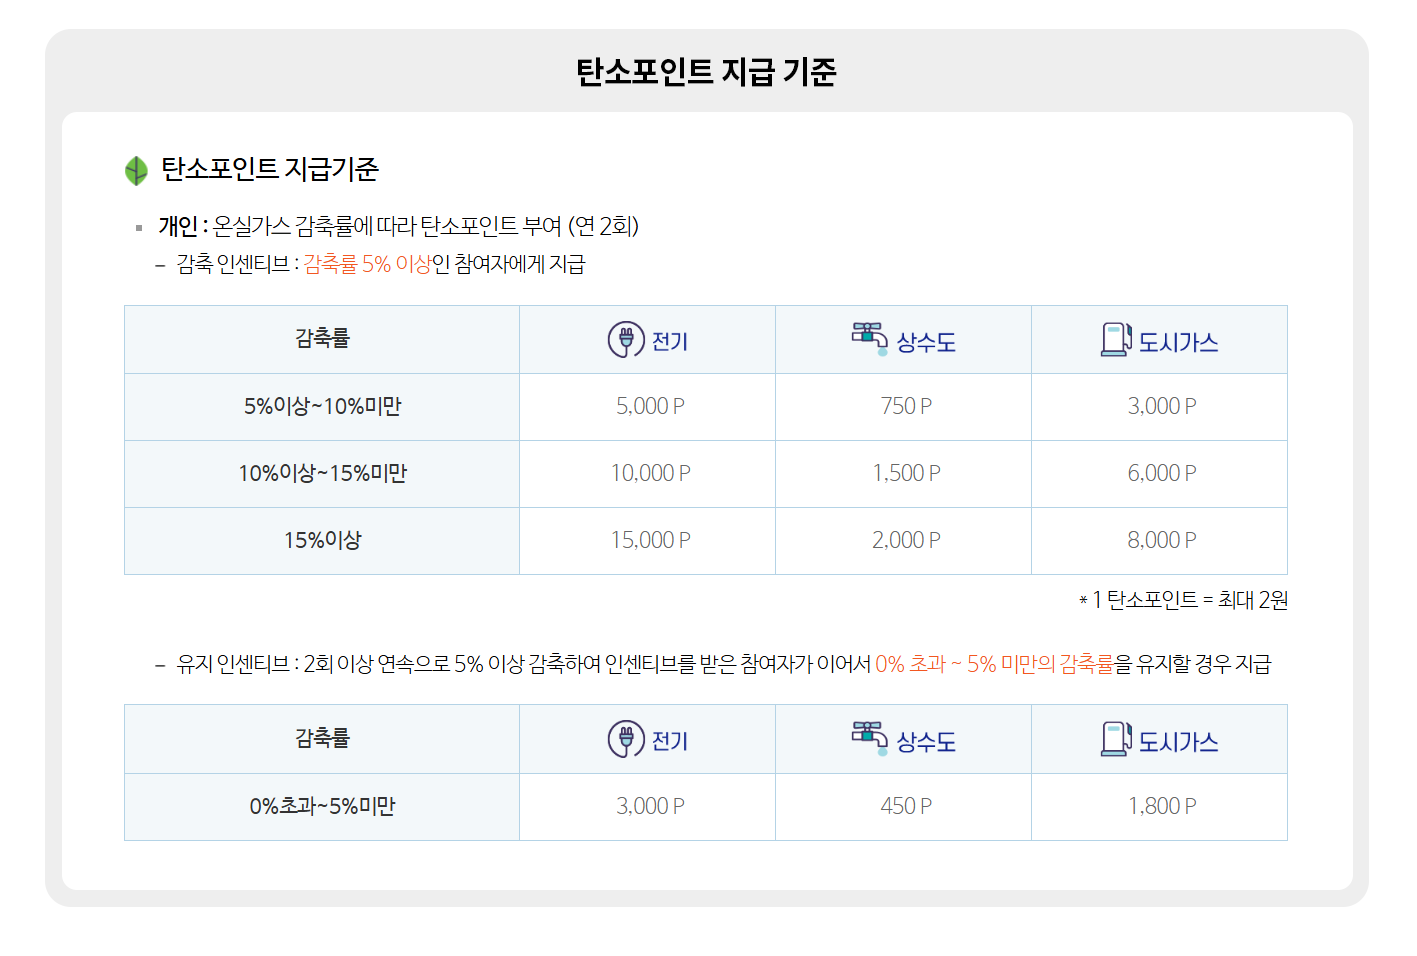Screen dimensions: 1417x956
Task: Click the 전기 plug icon in 유지 인센티브 table
Action: pos(626,739)
